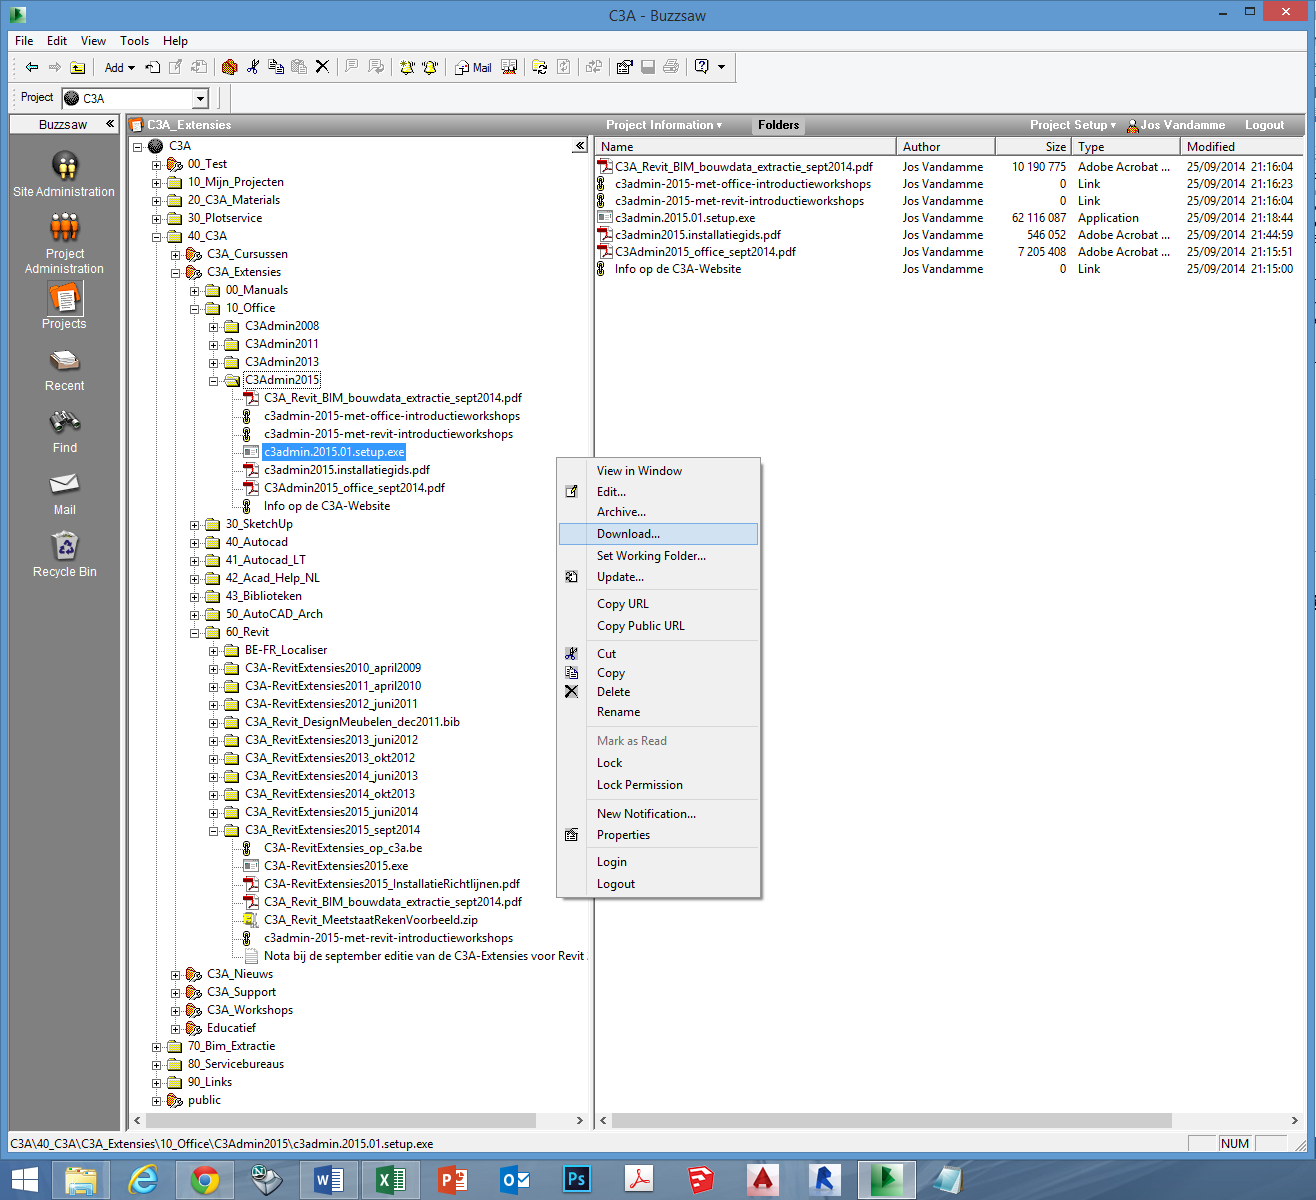This screenshot has height=1200, width=1316.
Task: Select c3admin2015.installatiegids.pdf in file list
Action: [x=698, y=235]
